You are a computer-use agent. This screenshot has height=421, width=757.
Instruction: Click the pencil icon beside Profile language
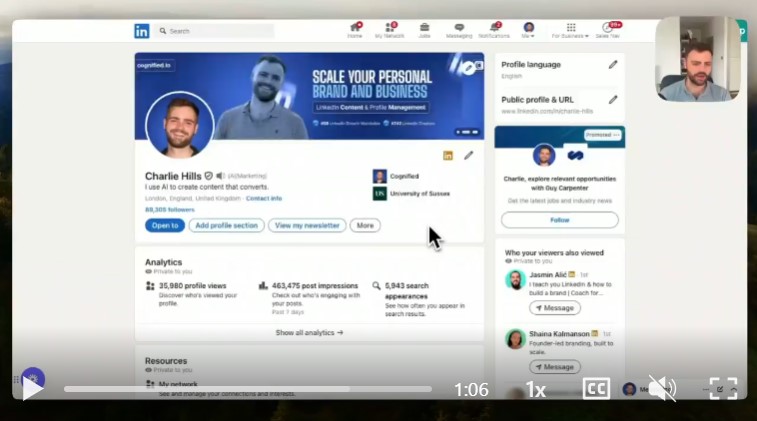click(613, 64)
